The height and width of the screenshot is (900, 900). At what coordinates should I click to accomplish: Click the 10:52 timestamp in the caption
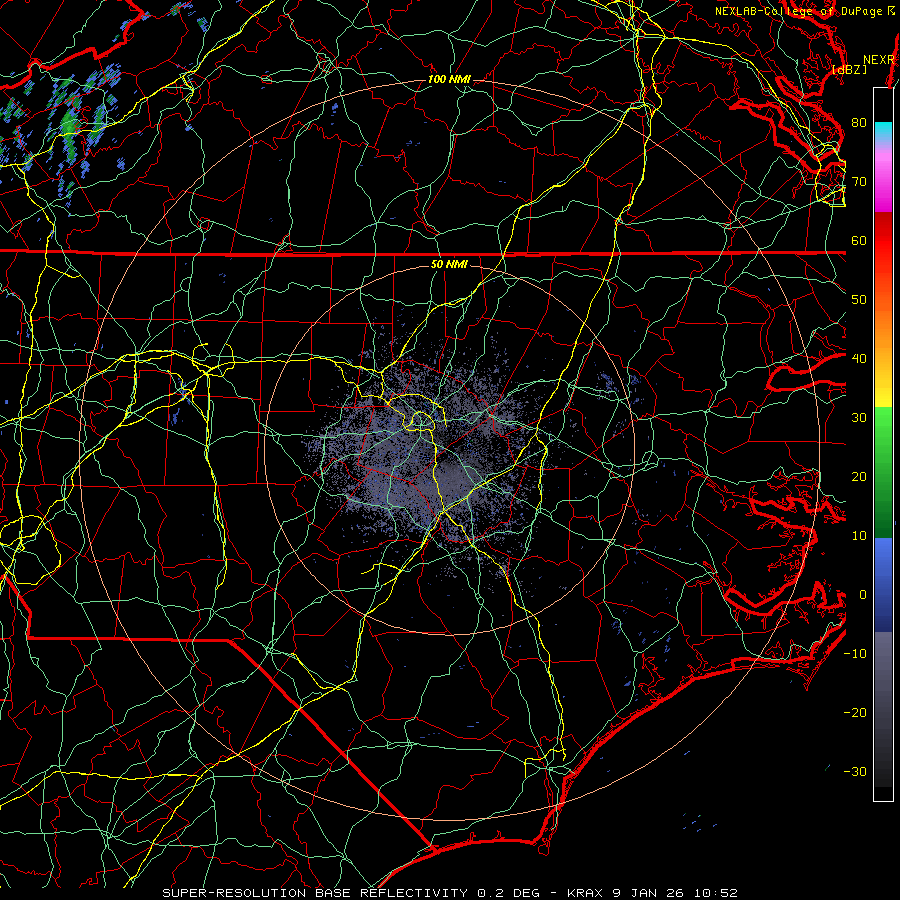715,893
